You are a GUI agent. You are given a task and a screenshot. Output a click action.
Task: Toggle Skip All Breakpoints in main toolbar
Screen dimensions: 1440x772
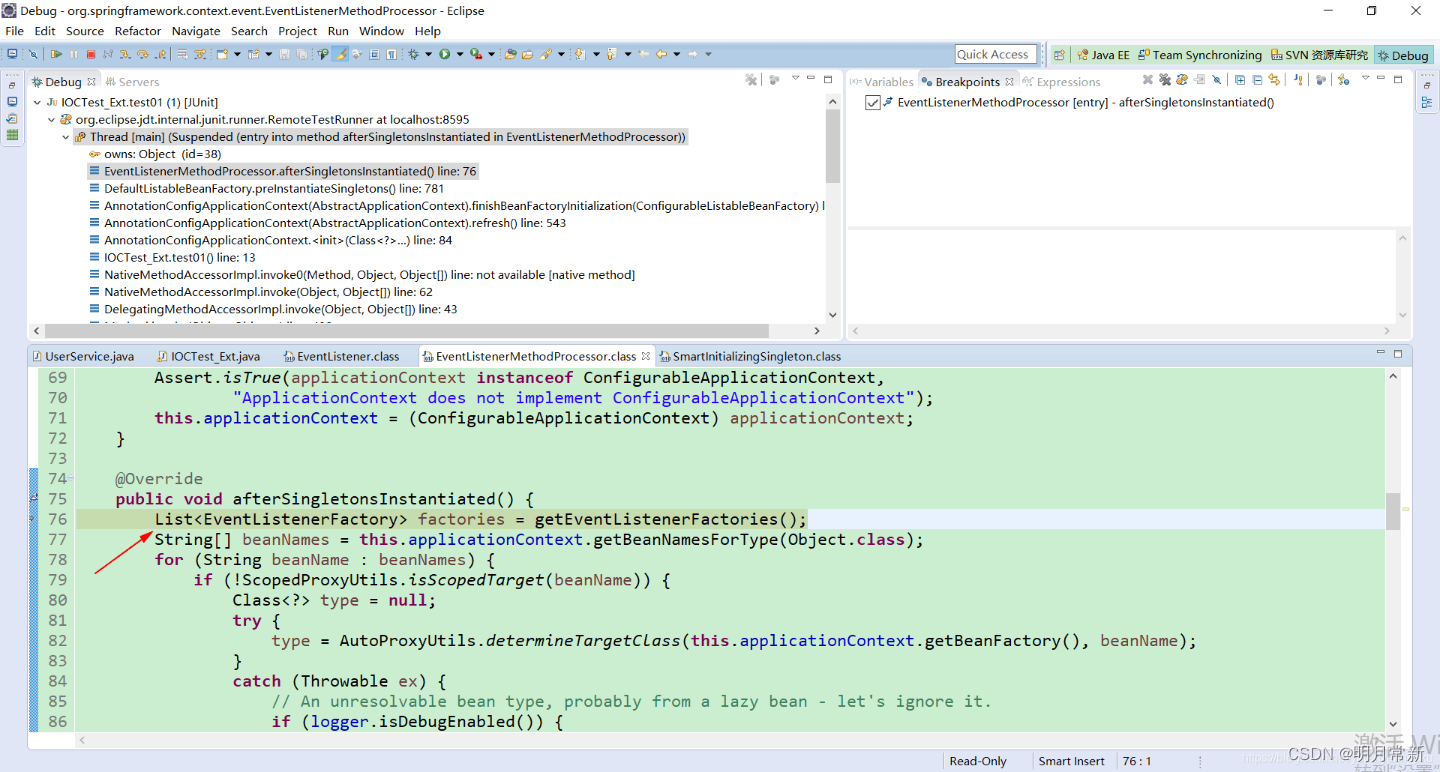coord(33,54)
